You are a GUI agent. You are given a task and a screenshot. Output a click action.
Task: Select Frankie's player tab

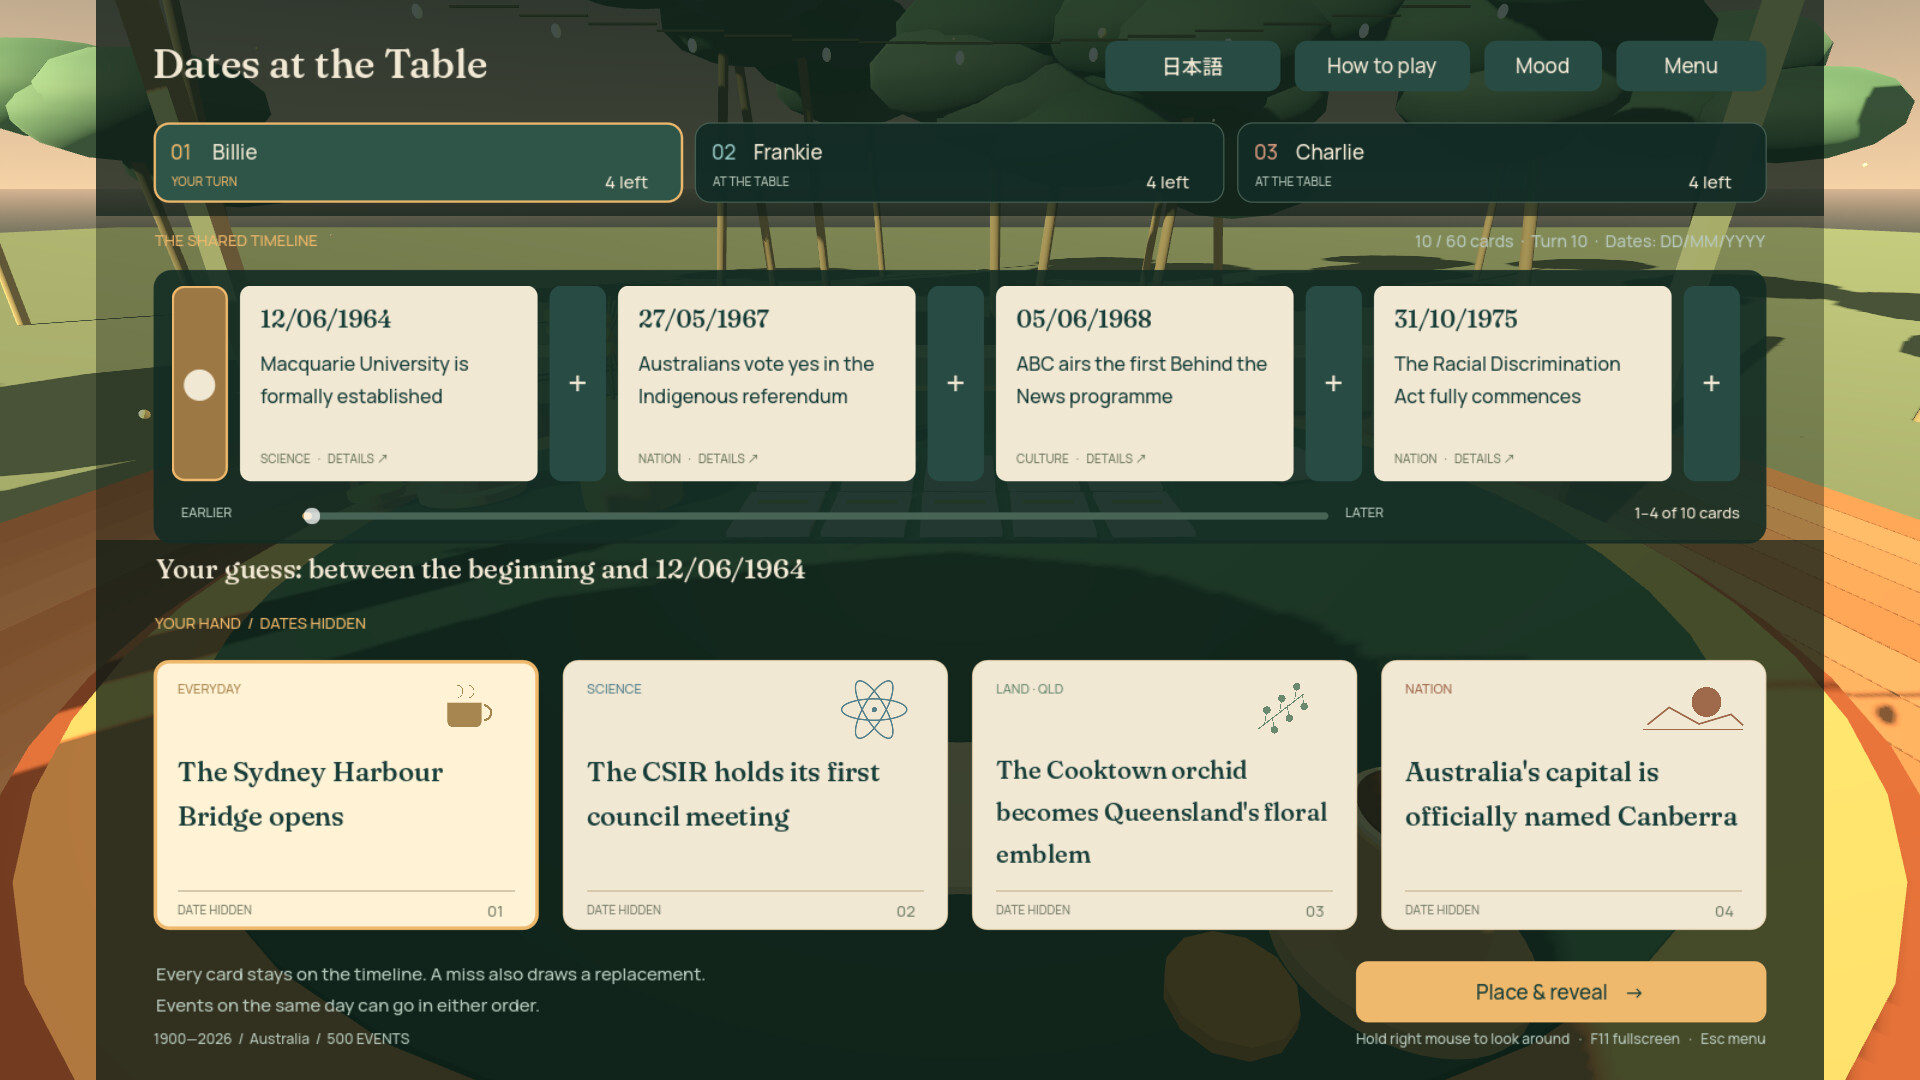click(959, 163)
